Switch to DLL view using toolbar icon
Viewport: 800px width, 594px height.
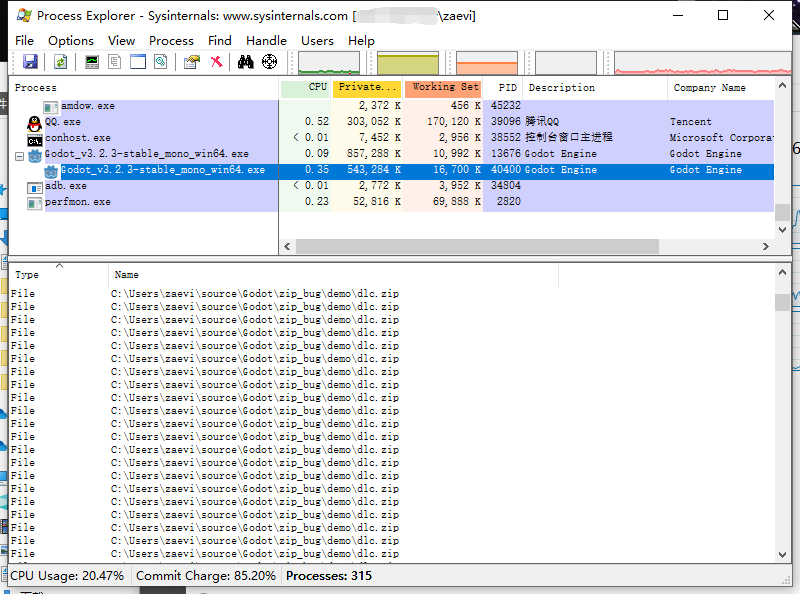[159, 61]
